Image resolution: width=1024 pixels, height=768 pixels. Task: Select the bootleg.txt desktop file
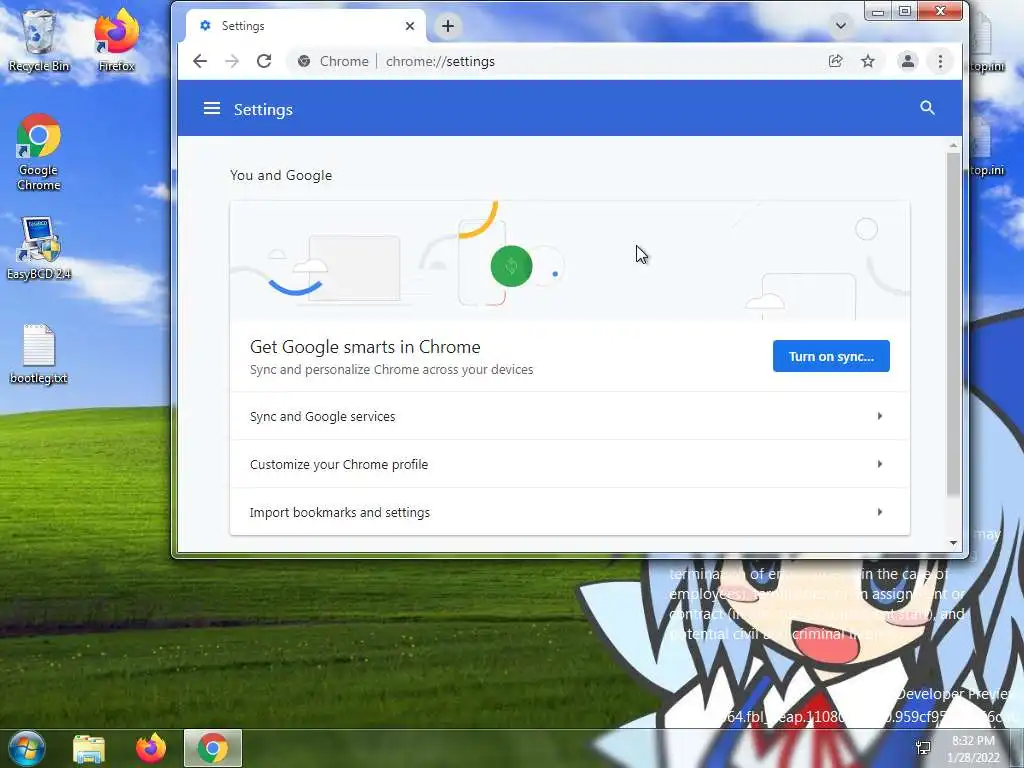click(39, 354)
